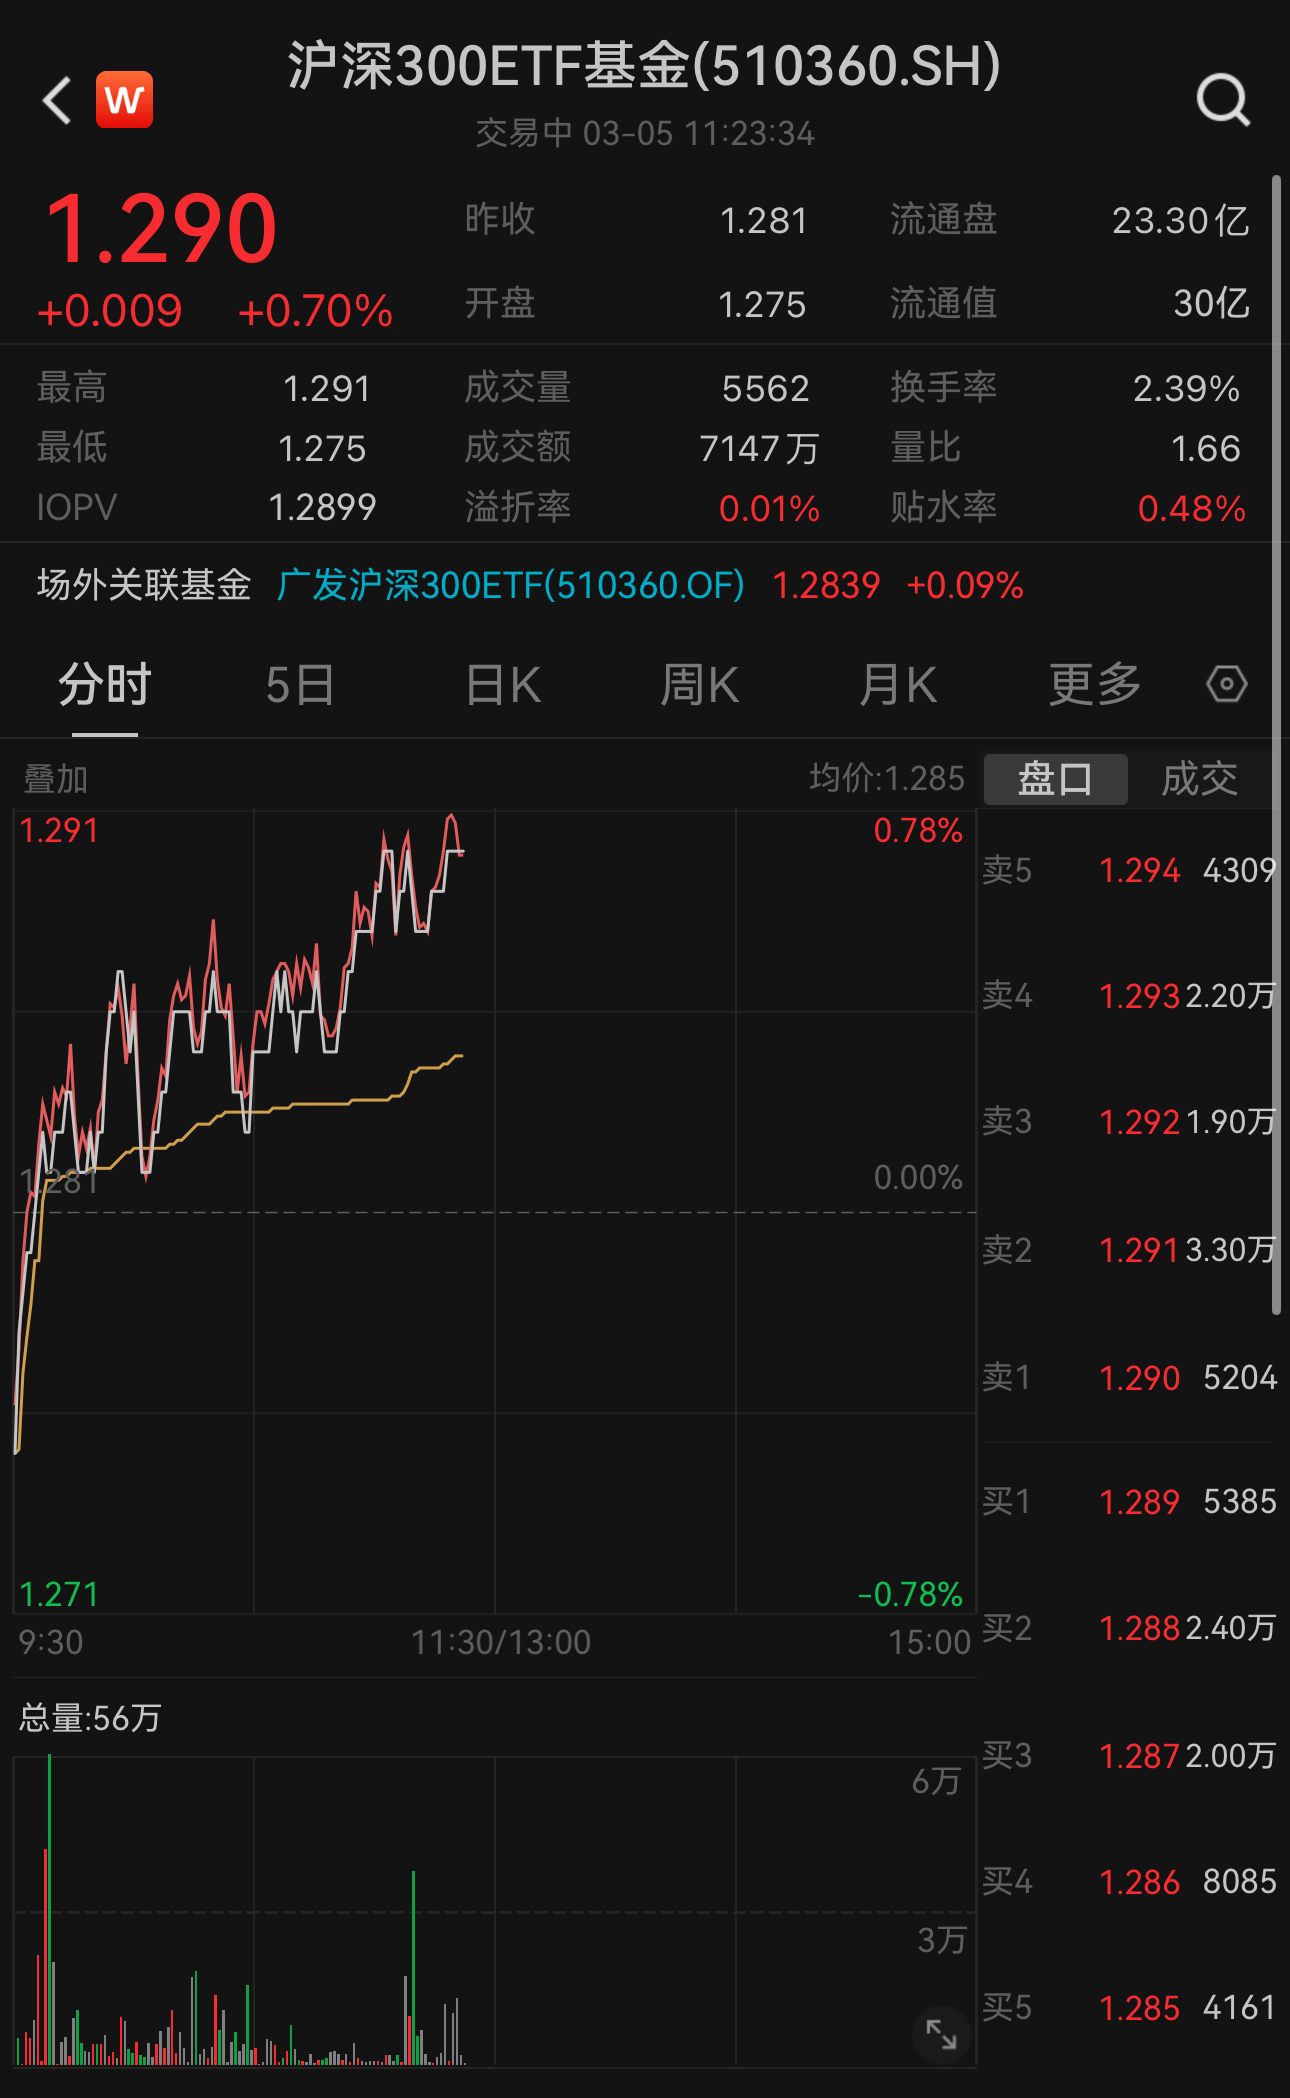Tap the IOPV value 1.2899
This screenshot has width=1290, height=2098.
323,508
